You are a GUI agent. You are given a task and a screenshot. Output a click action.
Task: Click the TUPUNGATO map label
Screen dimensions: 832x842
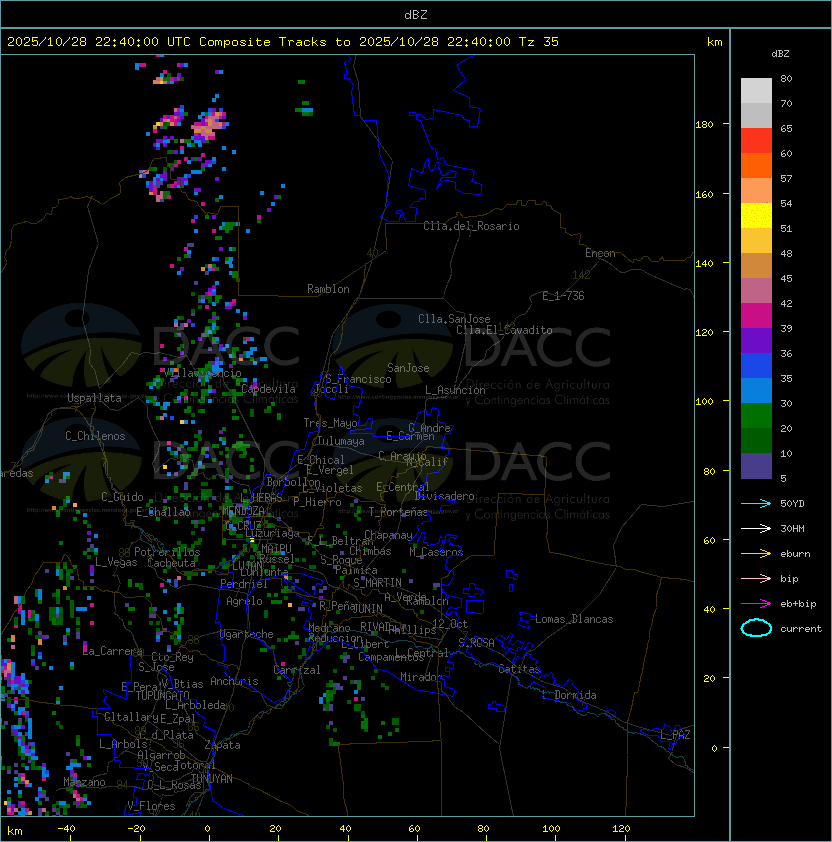point(163,695)
